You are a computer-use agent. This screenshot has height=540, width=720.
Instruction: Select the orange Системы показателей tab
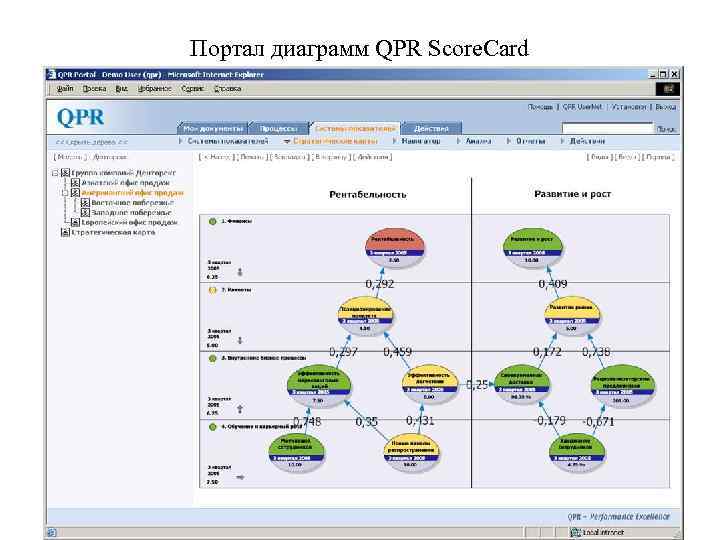pos(355,129)
